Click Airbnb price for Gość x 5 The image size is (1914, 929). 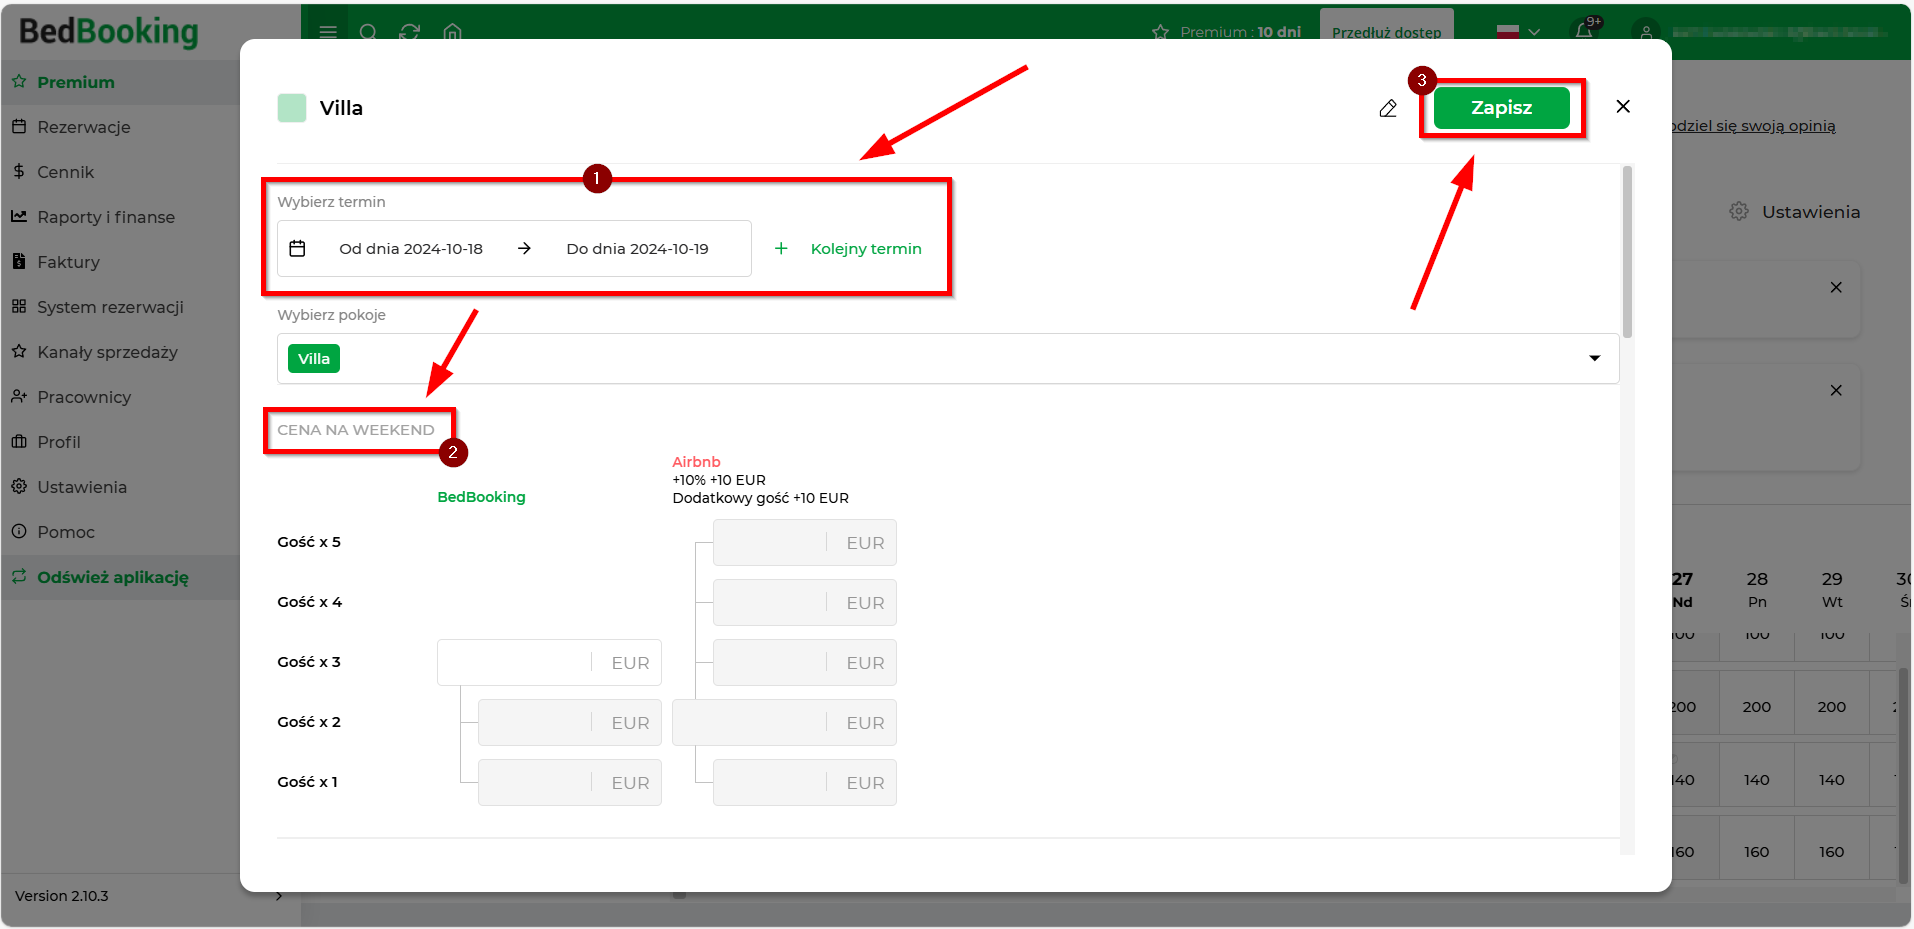[x=805, y=542]
